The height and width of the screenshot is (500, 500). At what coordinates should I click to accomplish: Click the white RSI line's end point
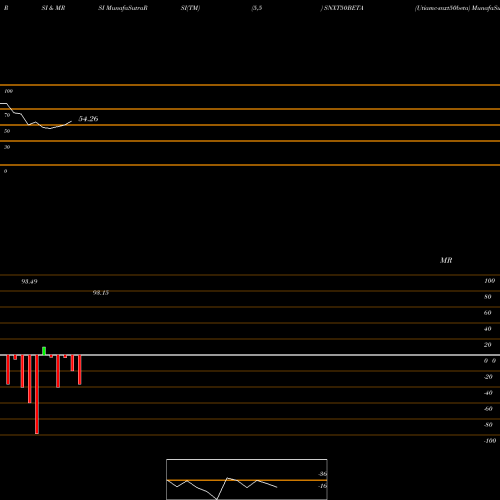click(71, 122)
